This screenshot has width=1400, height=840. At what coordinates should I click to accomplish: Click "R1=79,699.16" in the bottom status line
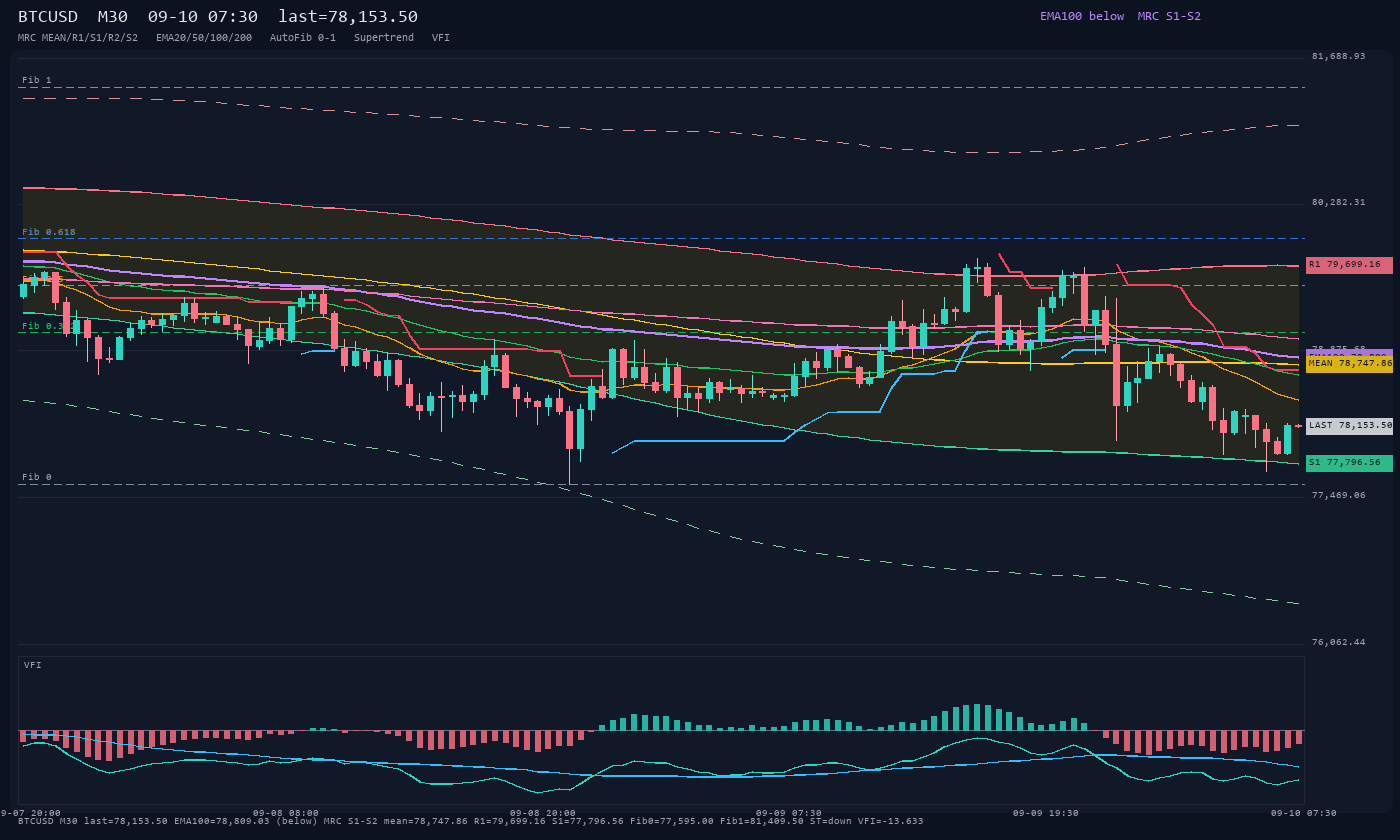[x=510, y=821]
